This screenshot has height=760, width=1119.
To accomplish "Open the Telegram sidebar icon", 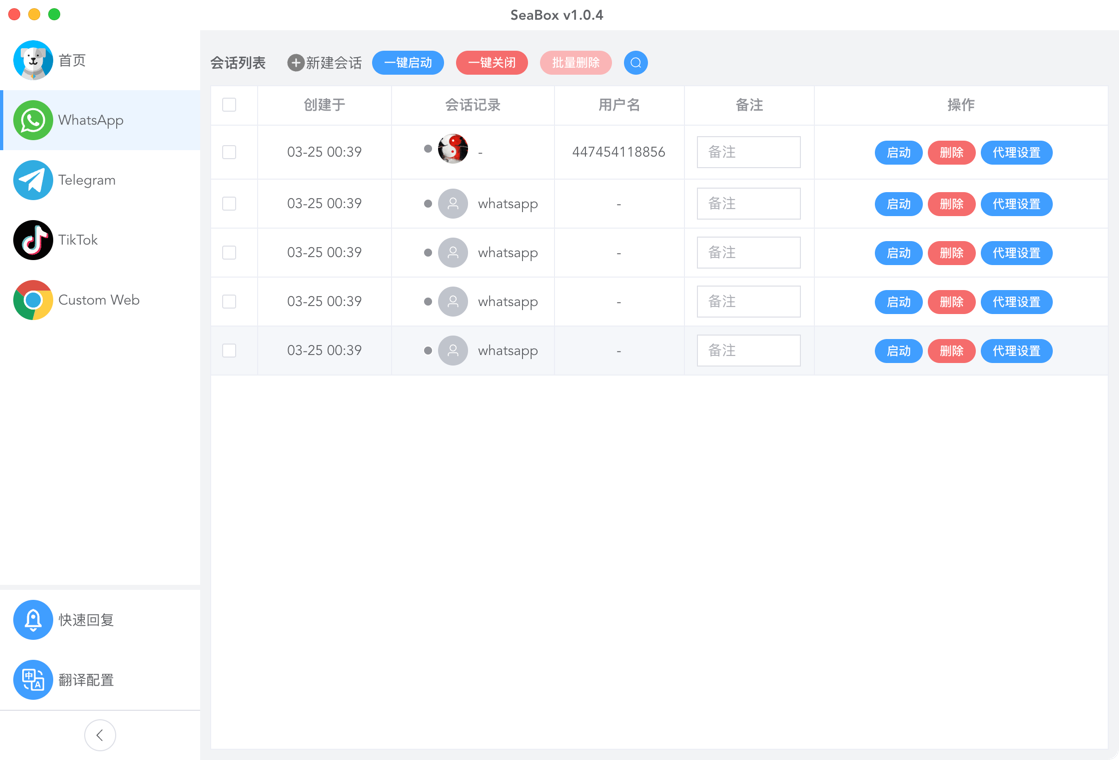I will pos(33,180).
